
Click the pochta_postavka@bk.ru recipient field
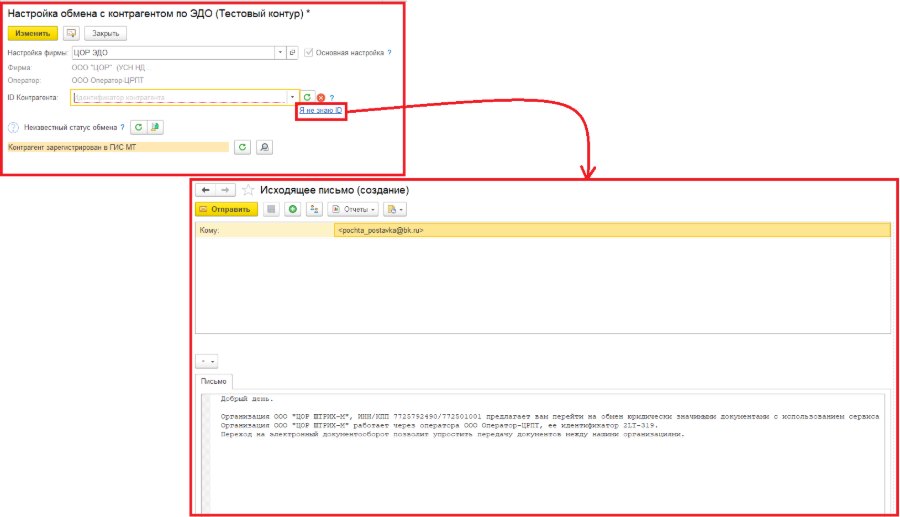612,230
